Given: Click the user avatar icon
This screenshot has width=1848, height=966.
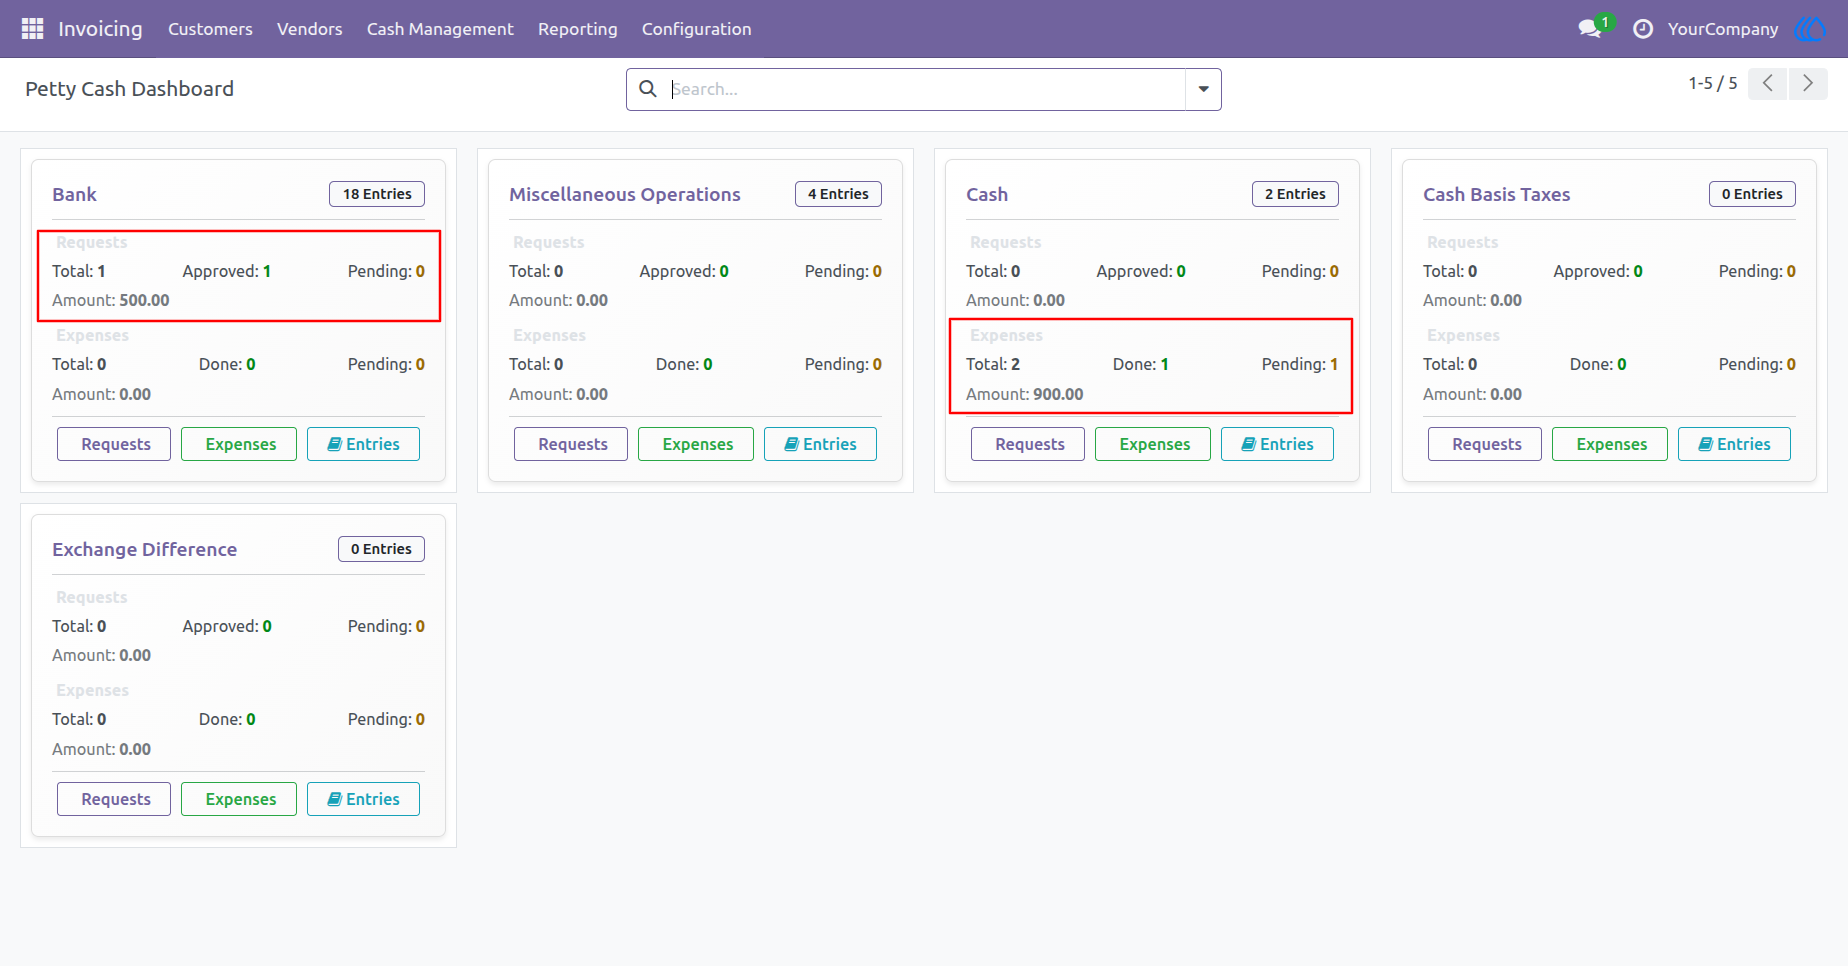Looking at the screenshot, I should [x=1810, y=29].
